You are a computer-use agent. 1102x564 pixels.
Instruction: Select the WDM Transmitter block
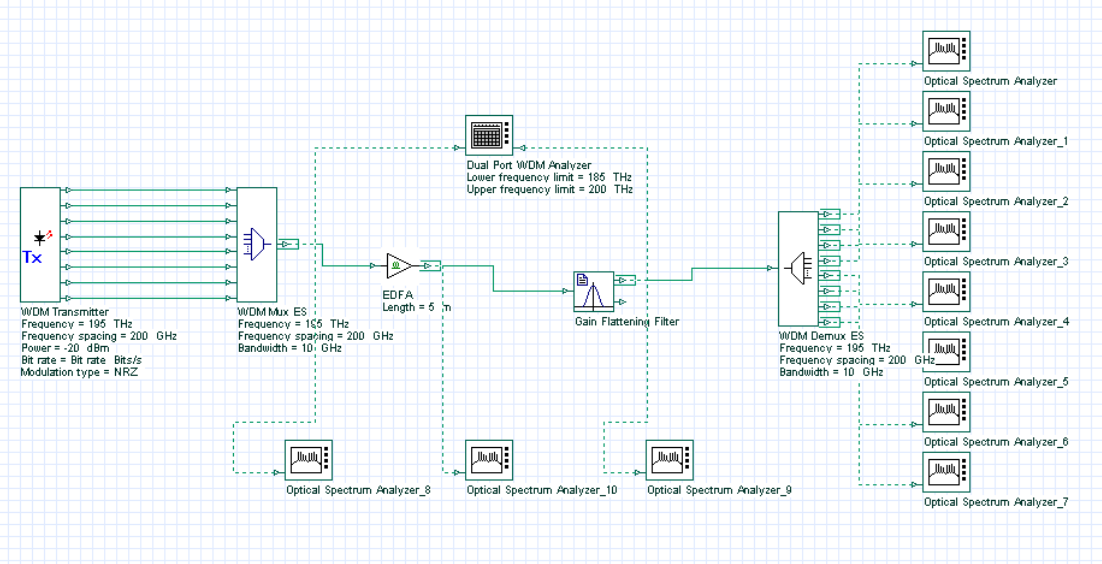(x=40, y=244)
